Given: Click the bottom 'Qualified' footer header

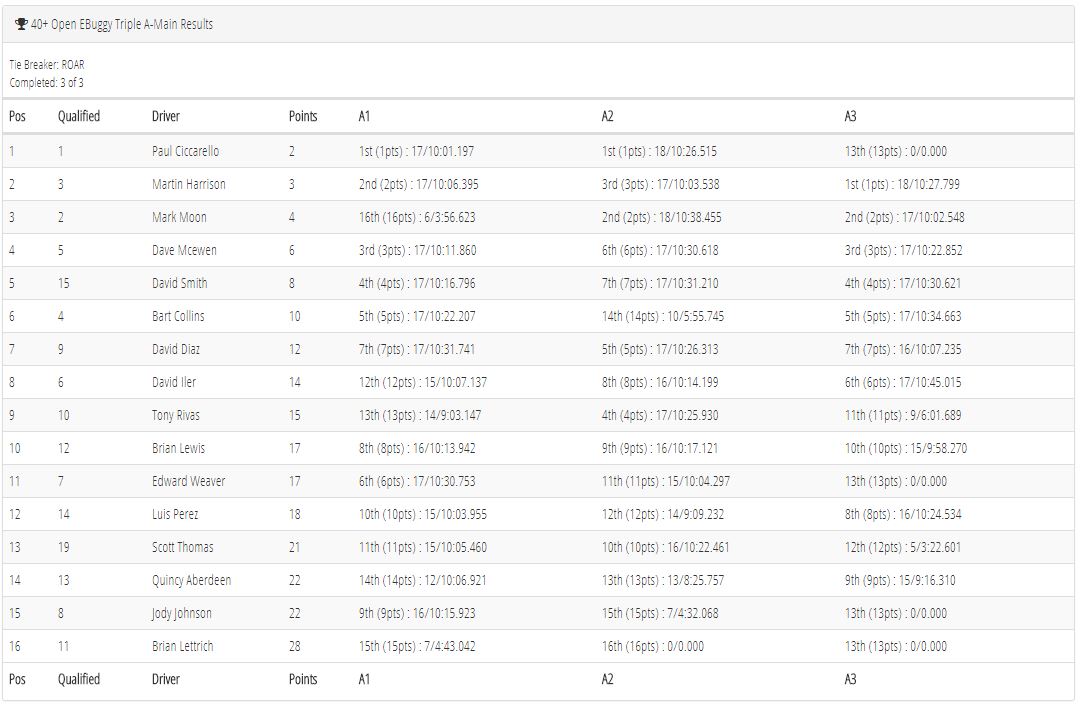Looking at the screenshot, I should 79,680.
